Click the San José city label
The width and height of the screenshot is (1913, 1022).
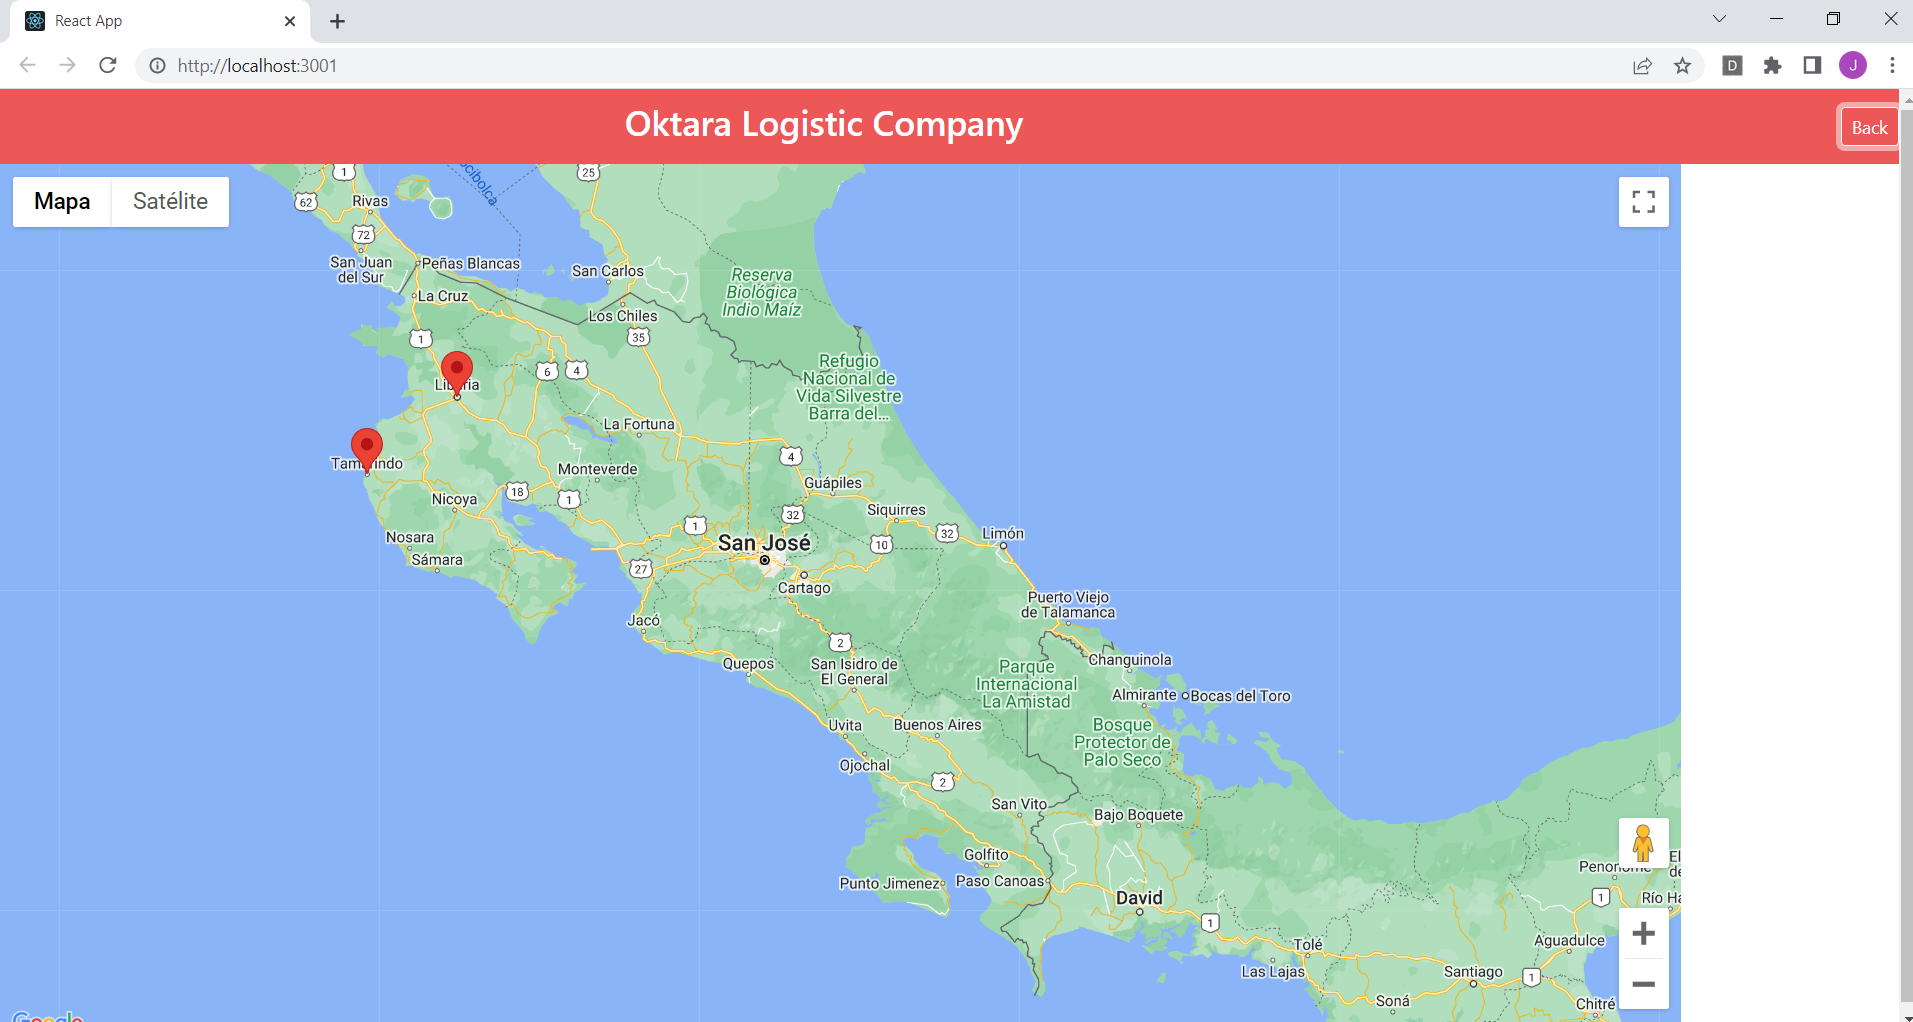click(x=764, y=543)
